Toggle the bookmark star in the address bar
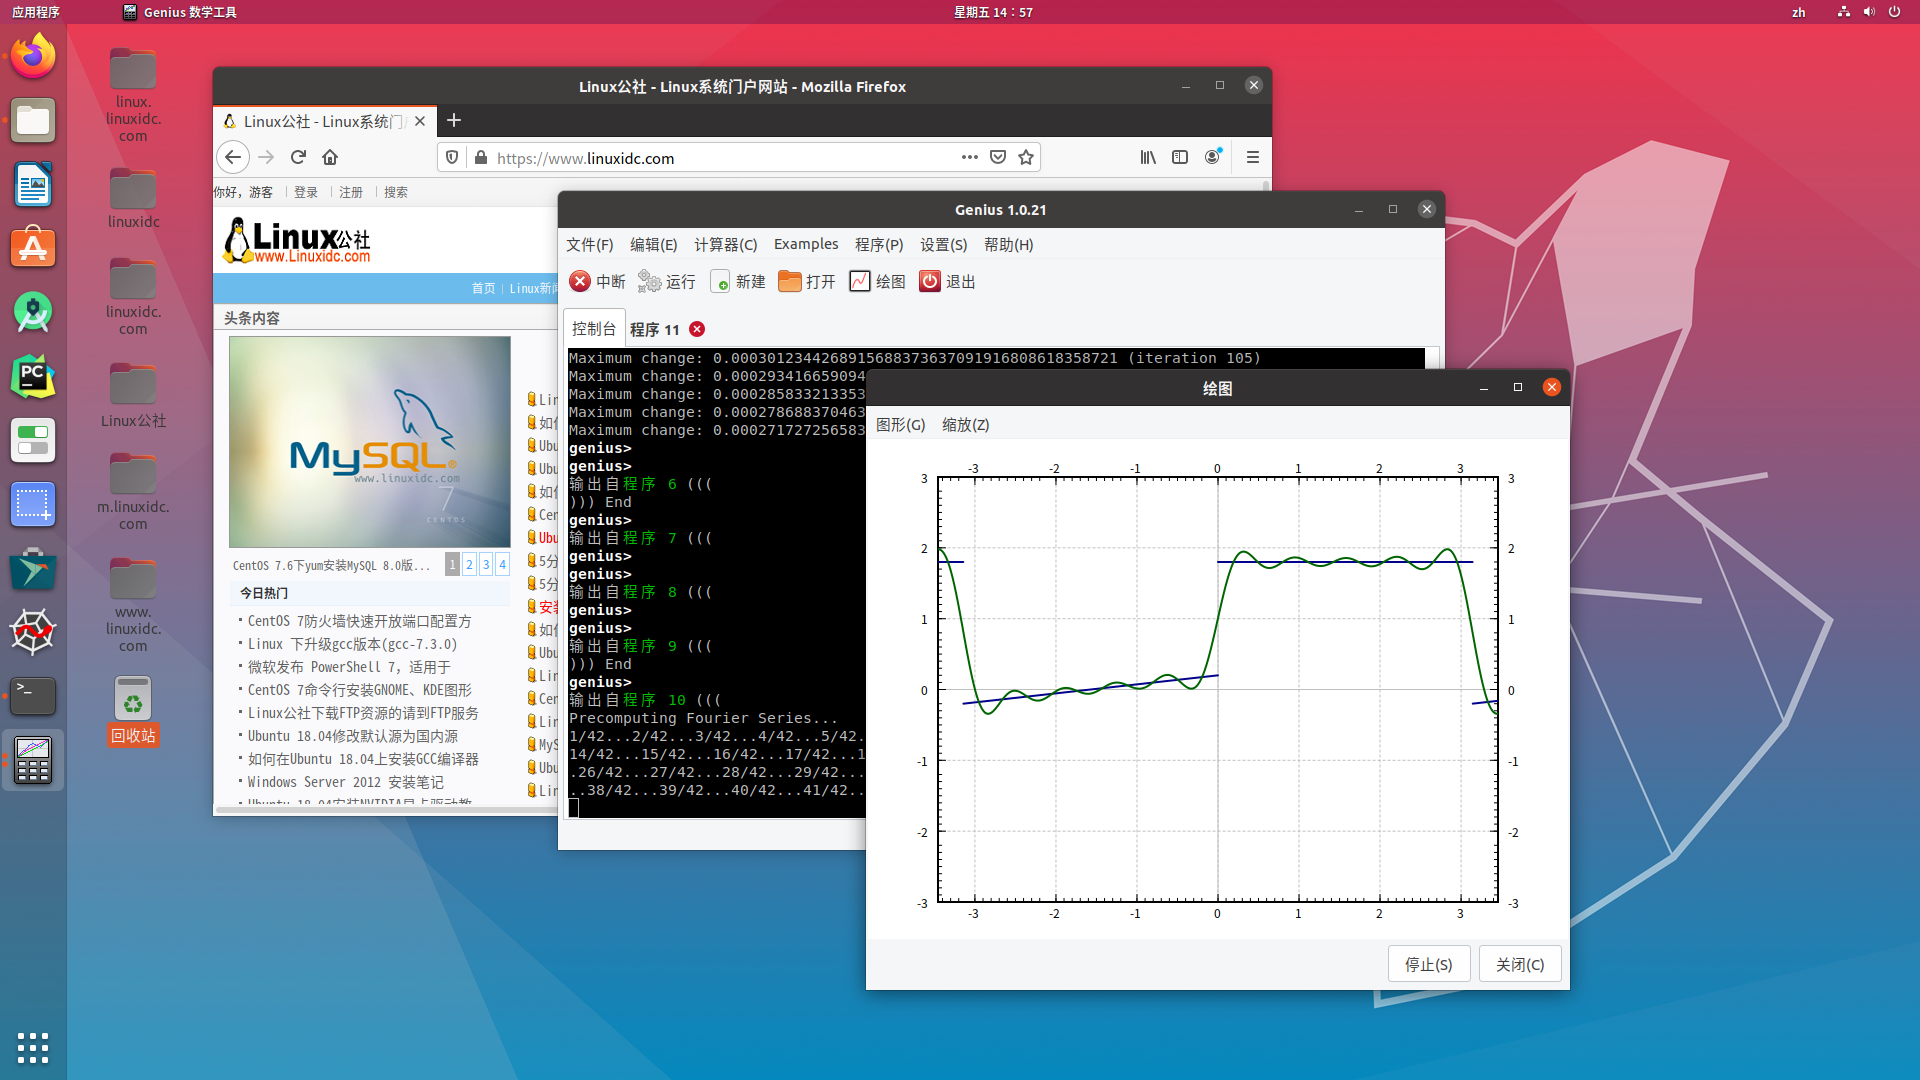Viewport: 1920px width, 1080px height. 1026,157
